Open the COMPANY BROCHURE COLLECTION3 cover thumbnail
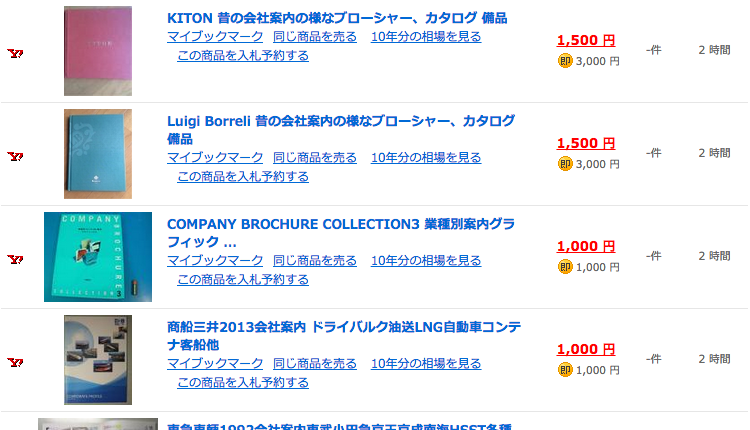 [98, 257]
